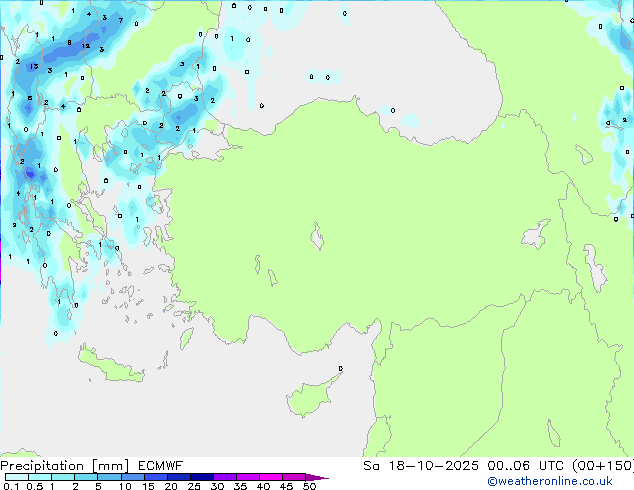
Task: Click the map precipitation value '12'
Action: point(86,46)
